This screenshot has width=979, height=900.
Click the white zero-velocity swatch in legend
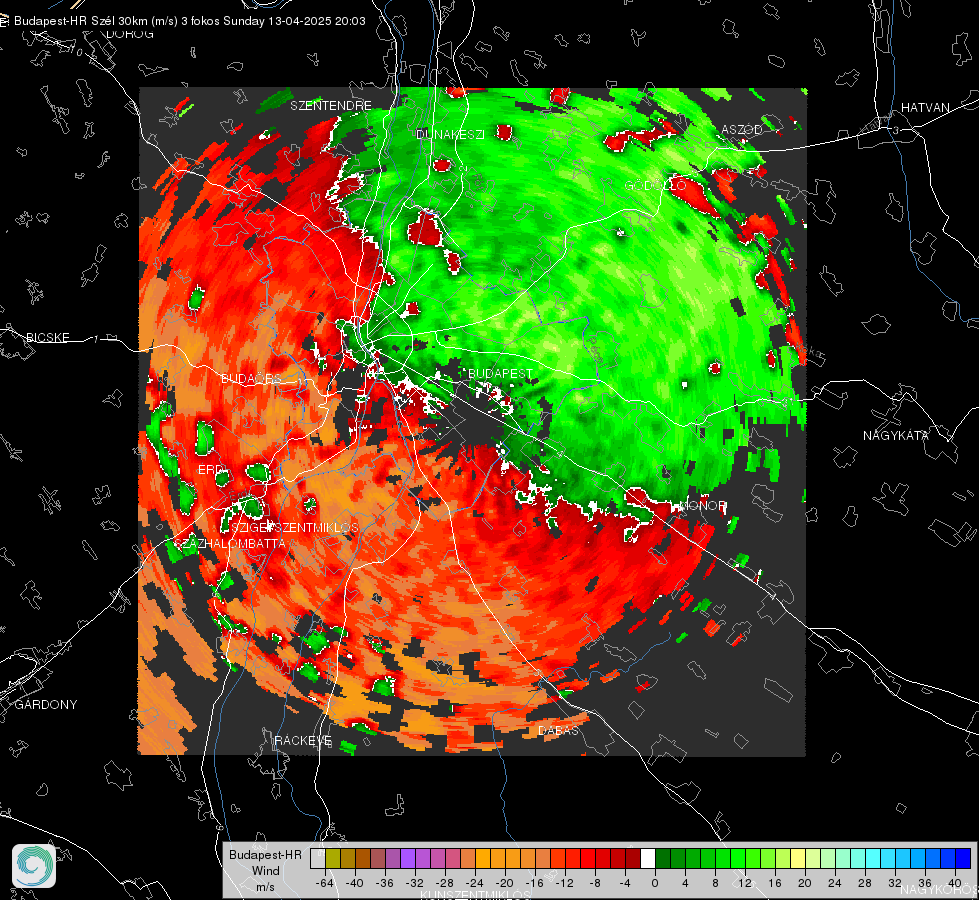pos(648,858)
